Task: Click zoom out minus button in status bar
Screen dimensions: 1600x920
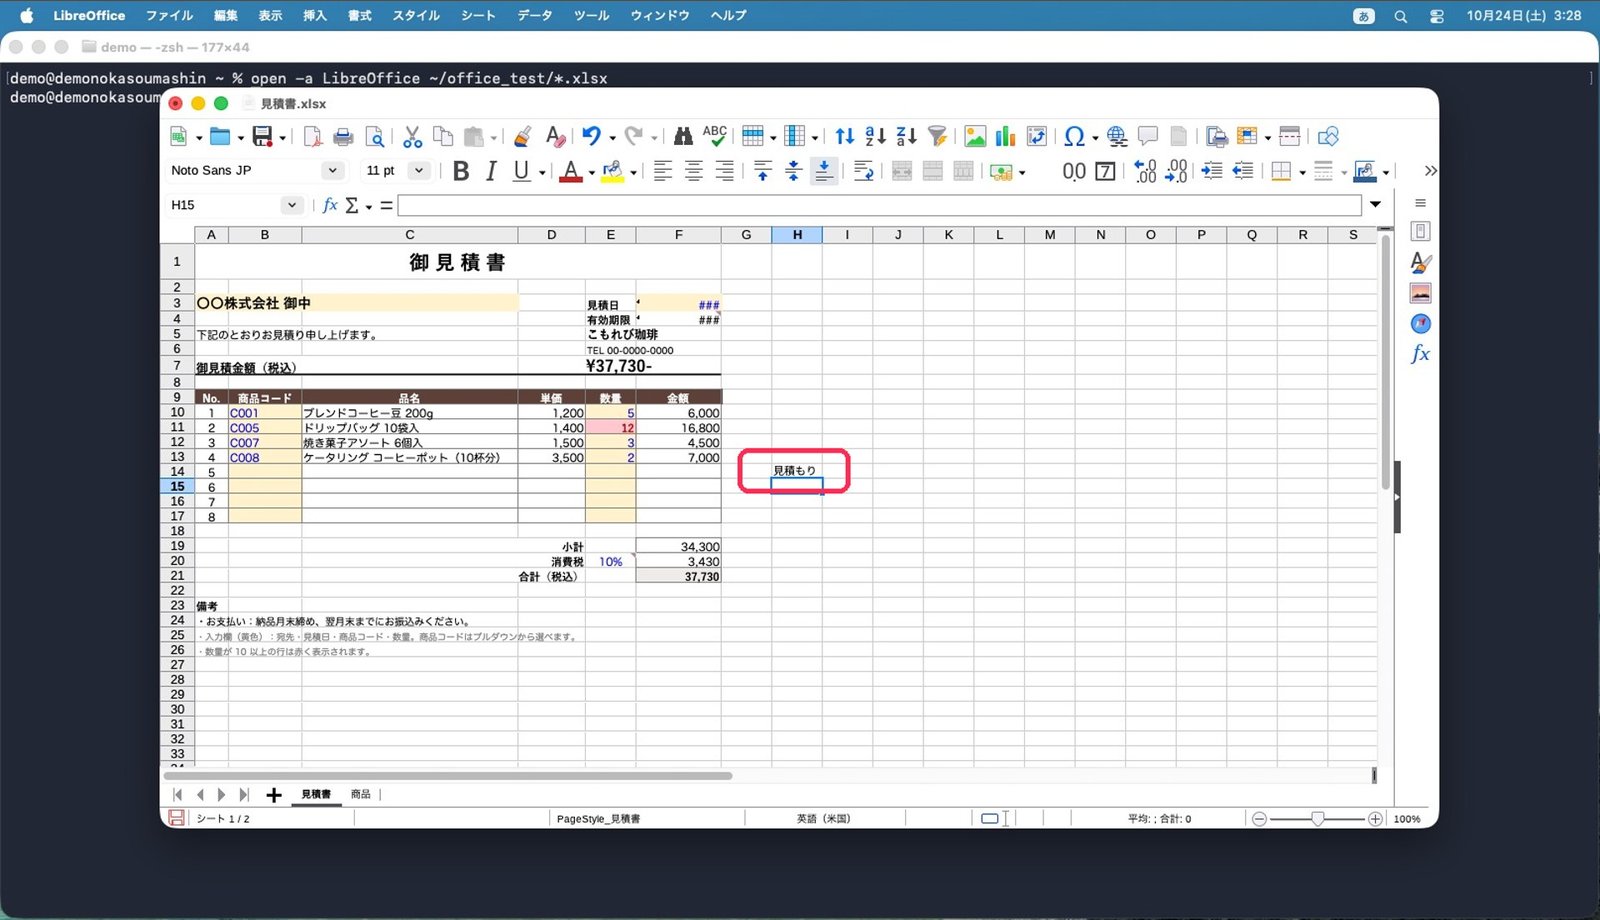Action: click(1259, 819)
